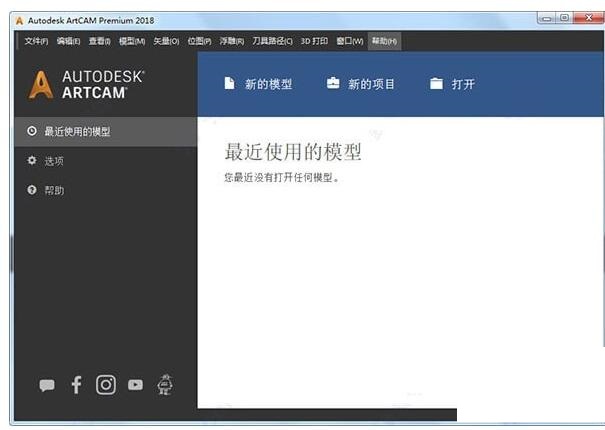Click the character mascot icon
Viewport: 605px width, 430px height.
165,384
